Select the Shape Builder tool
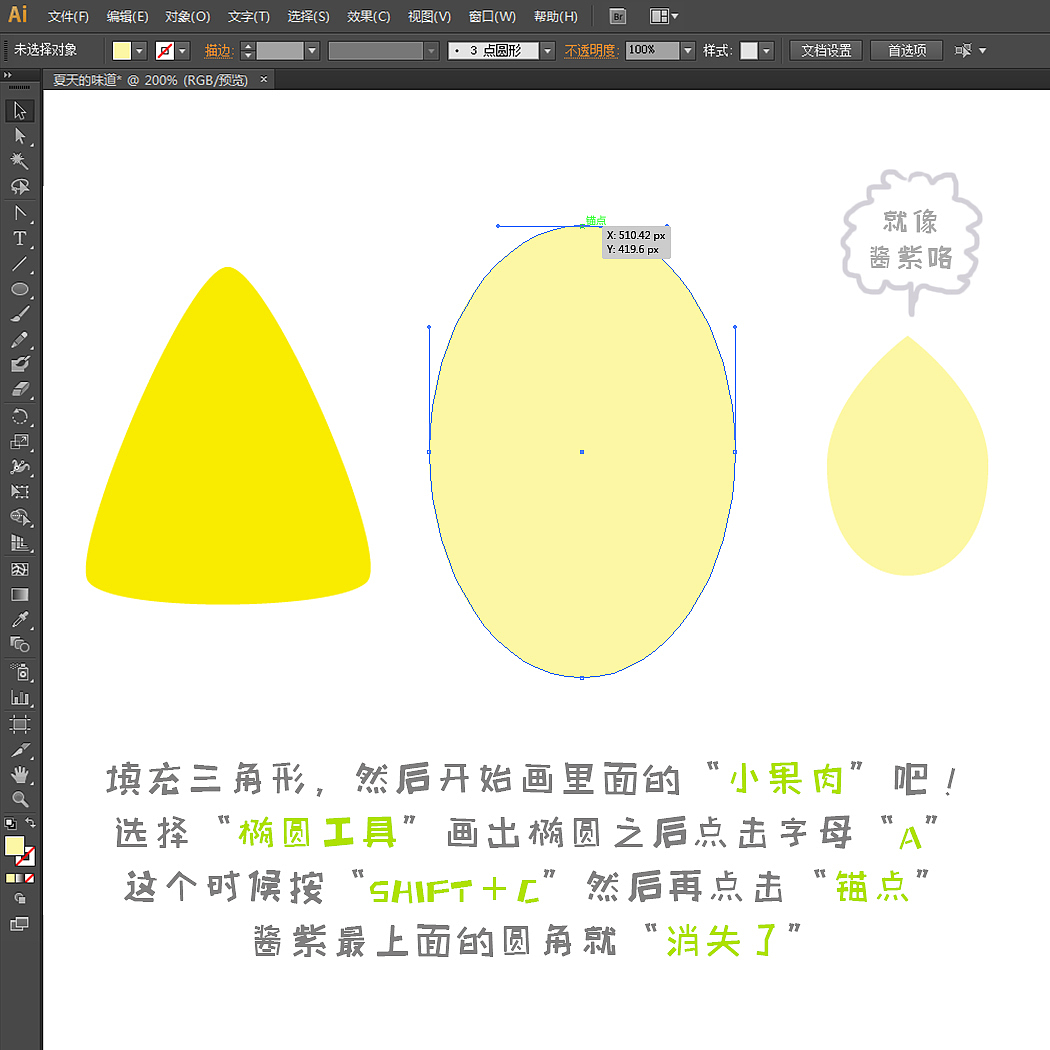The height and width of the screenshot is (1050, 1050). tap(19, 518)
